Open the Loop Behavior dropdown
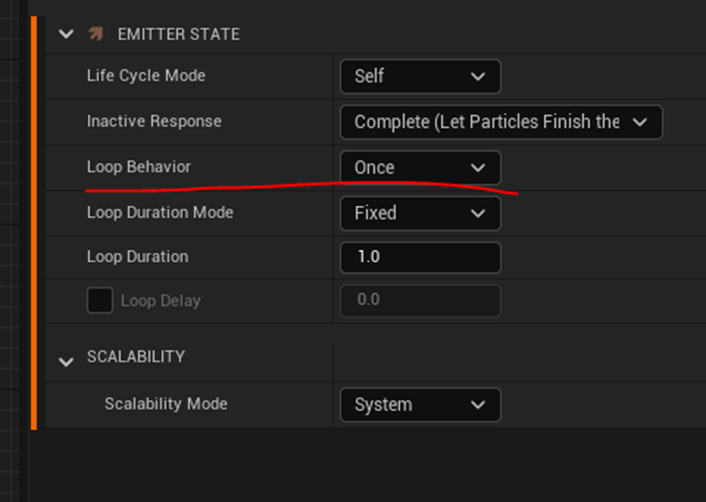 coord(420,167)
